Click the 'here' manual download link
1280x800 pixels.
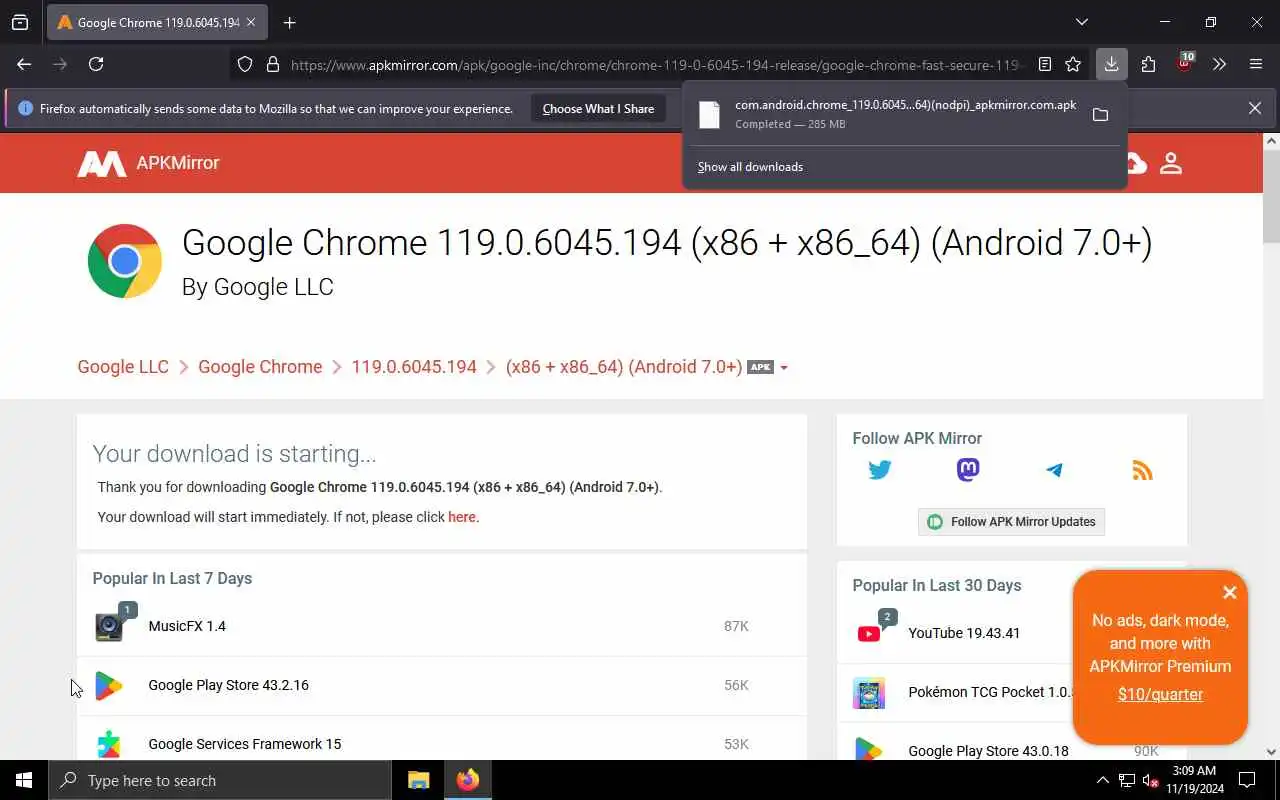[x=462, y=517]
